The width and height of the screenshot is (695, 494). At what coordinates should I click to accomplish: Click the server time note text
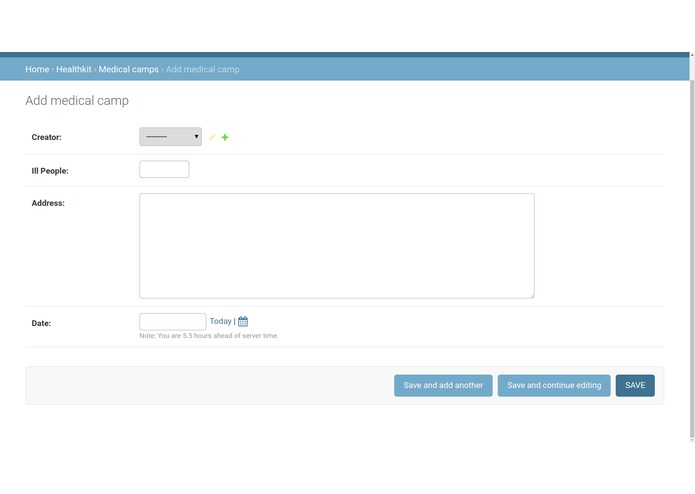(x=209, y=336)
